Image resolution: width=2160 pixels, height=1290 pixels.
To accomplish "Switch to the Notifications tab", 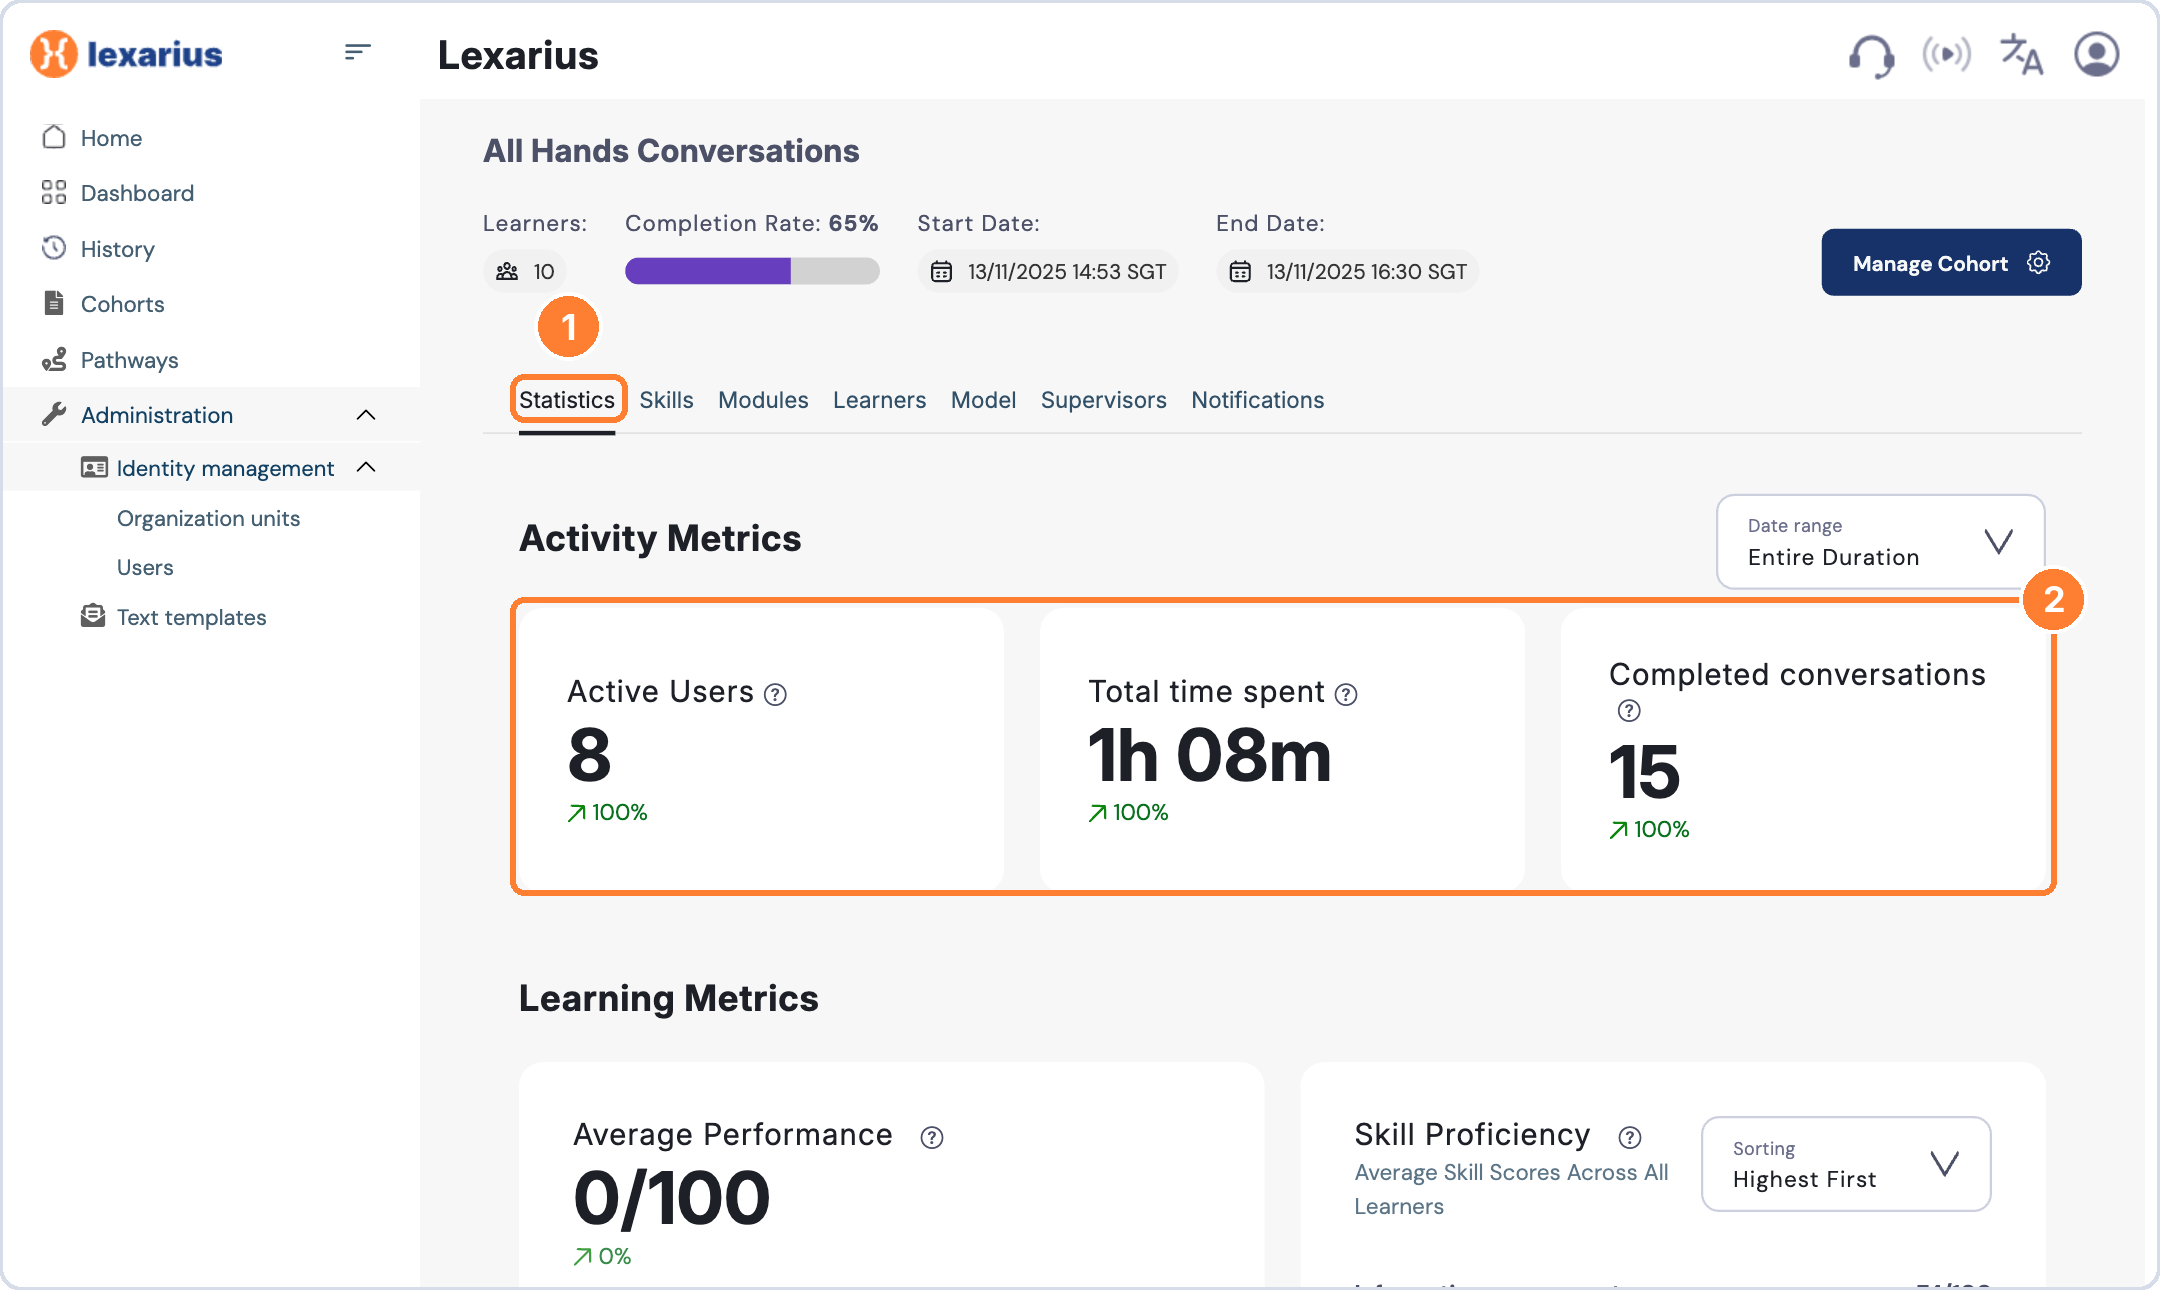I will pyautogui.click(x=1257, y=400).
